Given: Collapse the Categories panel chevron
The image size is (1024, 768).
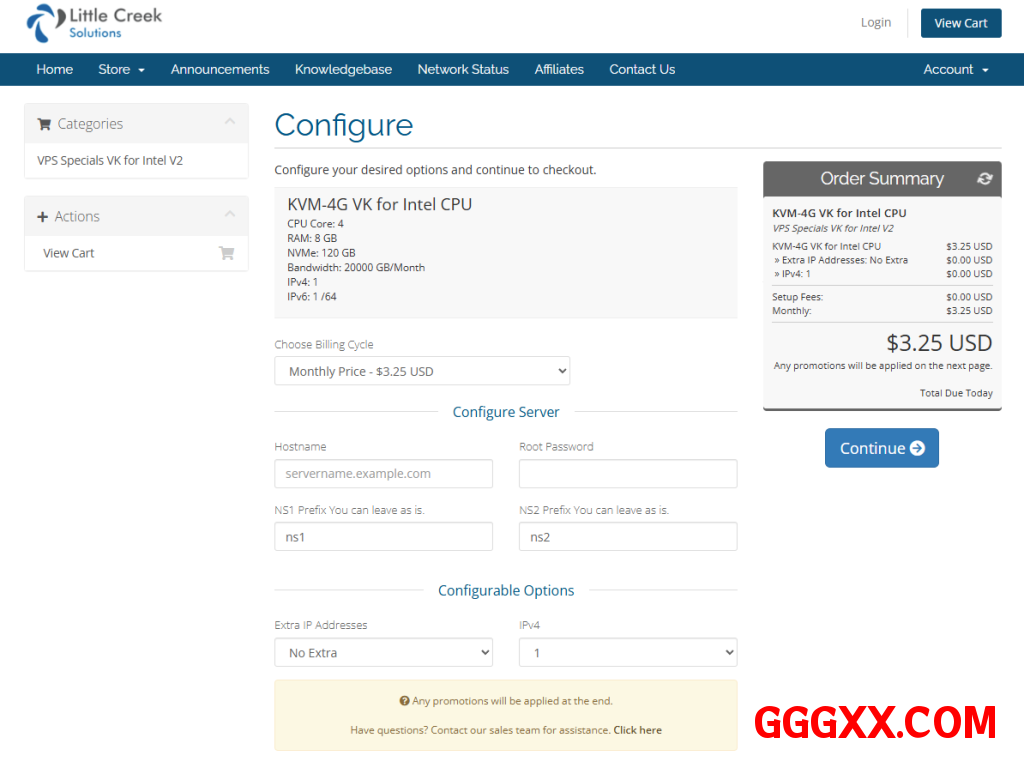Looking at the screenshot, I should coord(230,122).
